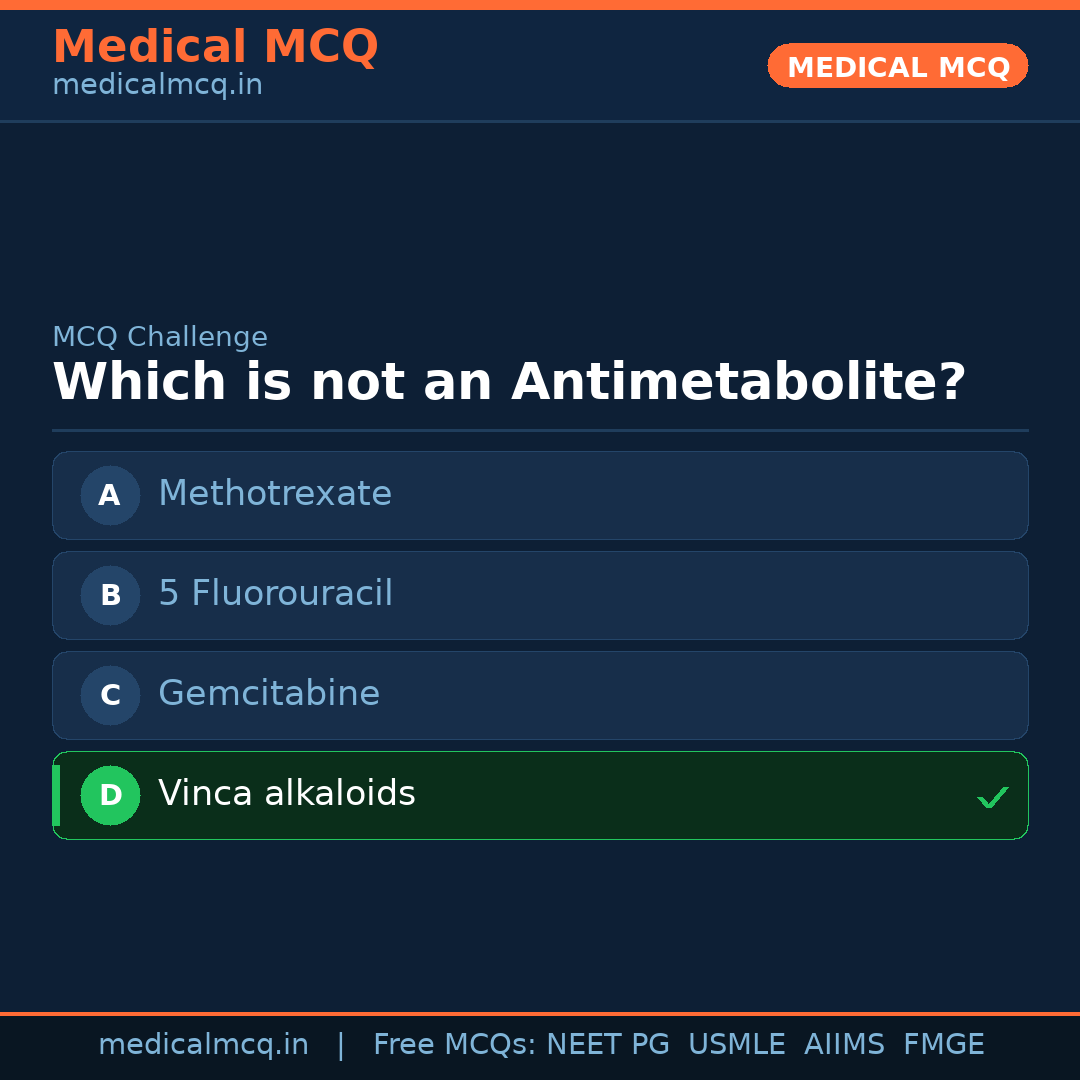Open medicalmcq.in link in the footer

click(203, 1045)
